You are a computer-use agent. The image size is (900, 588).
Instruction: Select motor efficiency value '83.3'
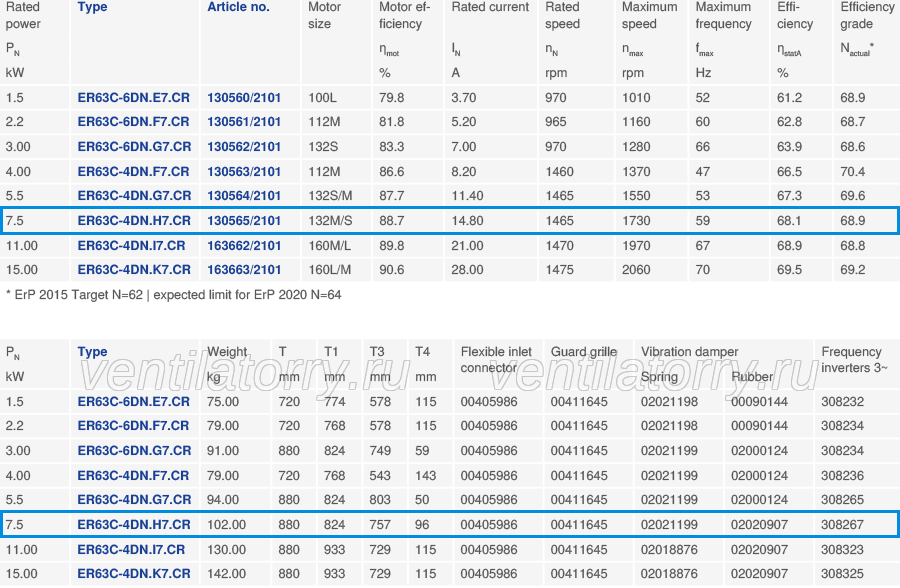[391, 146]
